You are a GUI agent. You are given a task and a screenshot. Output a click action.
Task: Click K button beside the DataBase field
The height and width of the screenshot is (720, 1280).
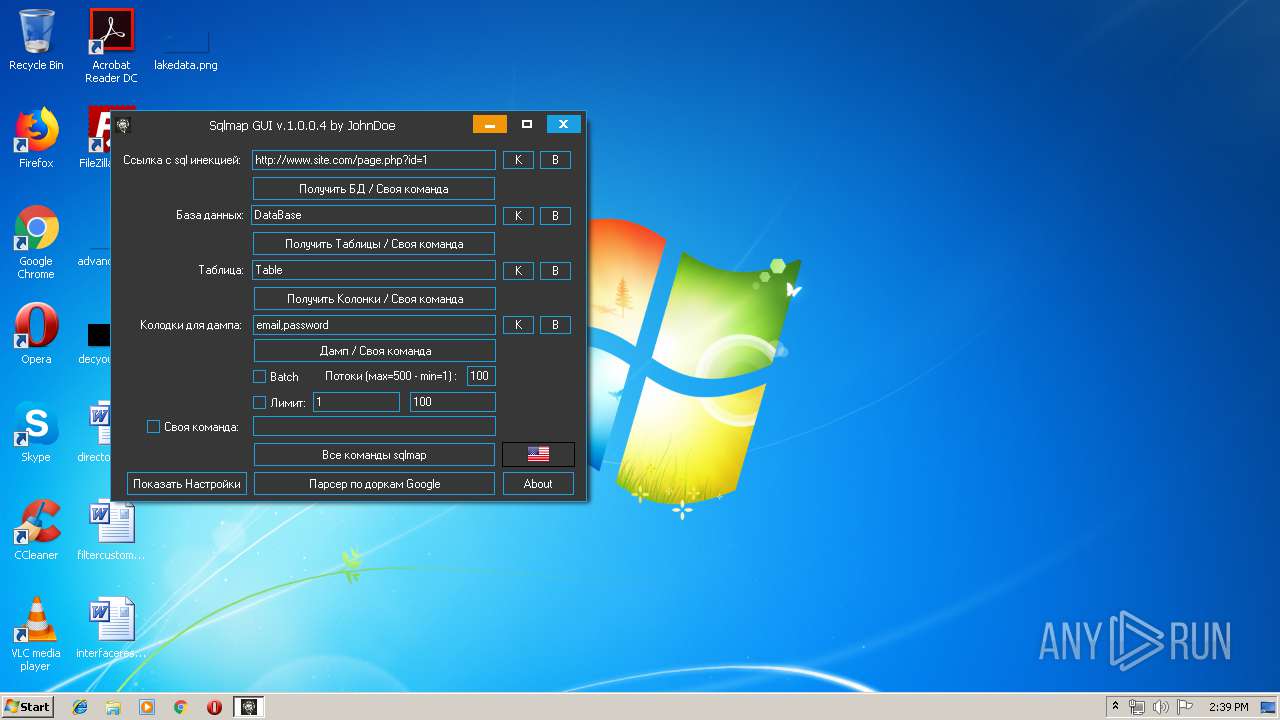pos(518,216)
